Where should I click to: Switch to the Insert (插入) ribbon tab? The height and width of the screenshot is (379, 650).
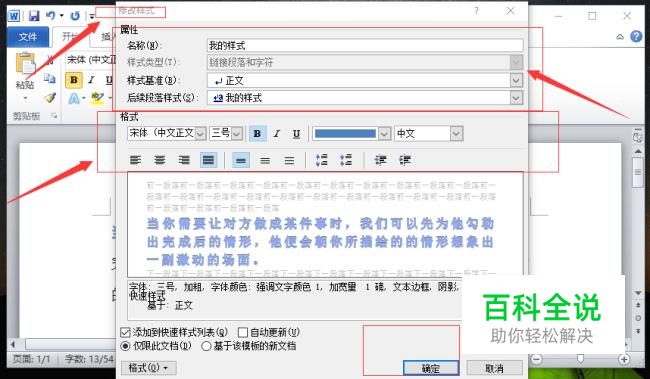point(107,37)
